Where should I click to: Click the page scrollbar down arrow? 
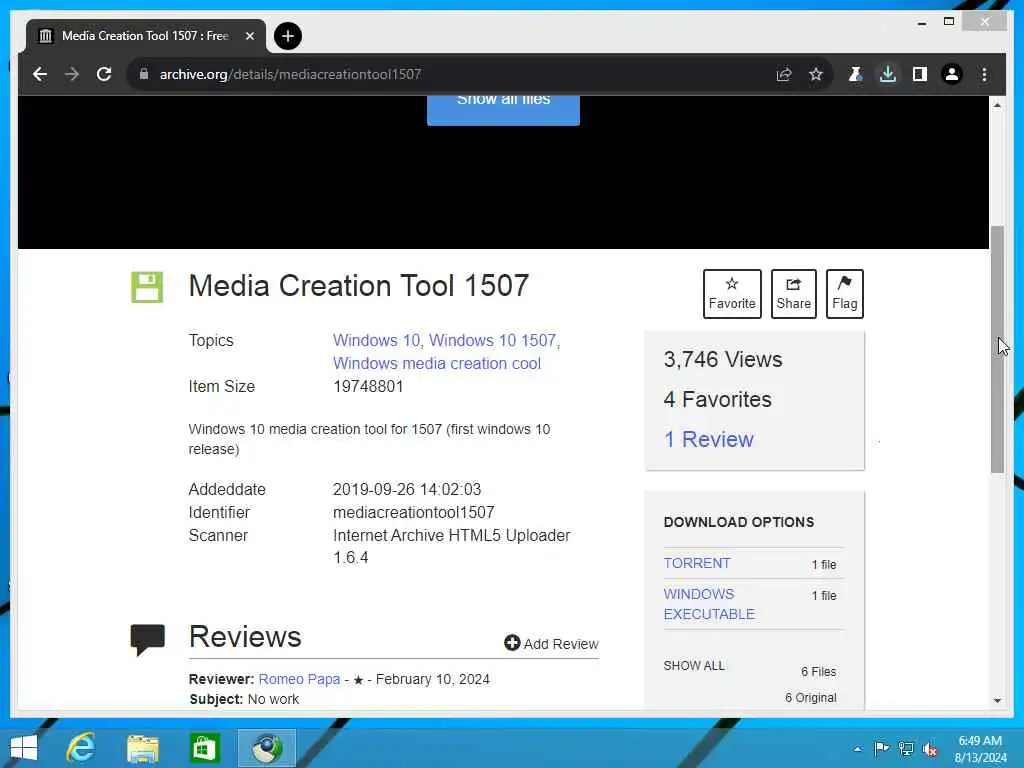pyautogui.click(x=997, y=700)
